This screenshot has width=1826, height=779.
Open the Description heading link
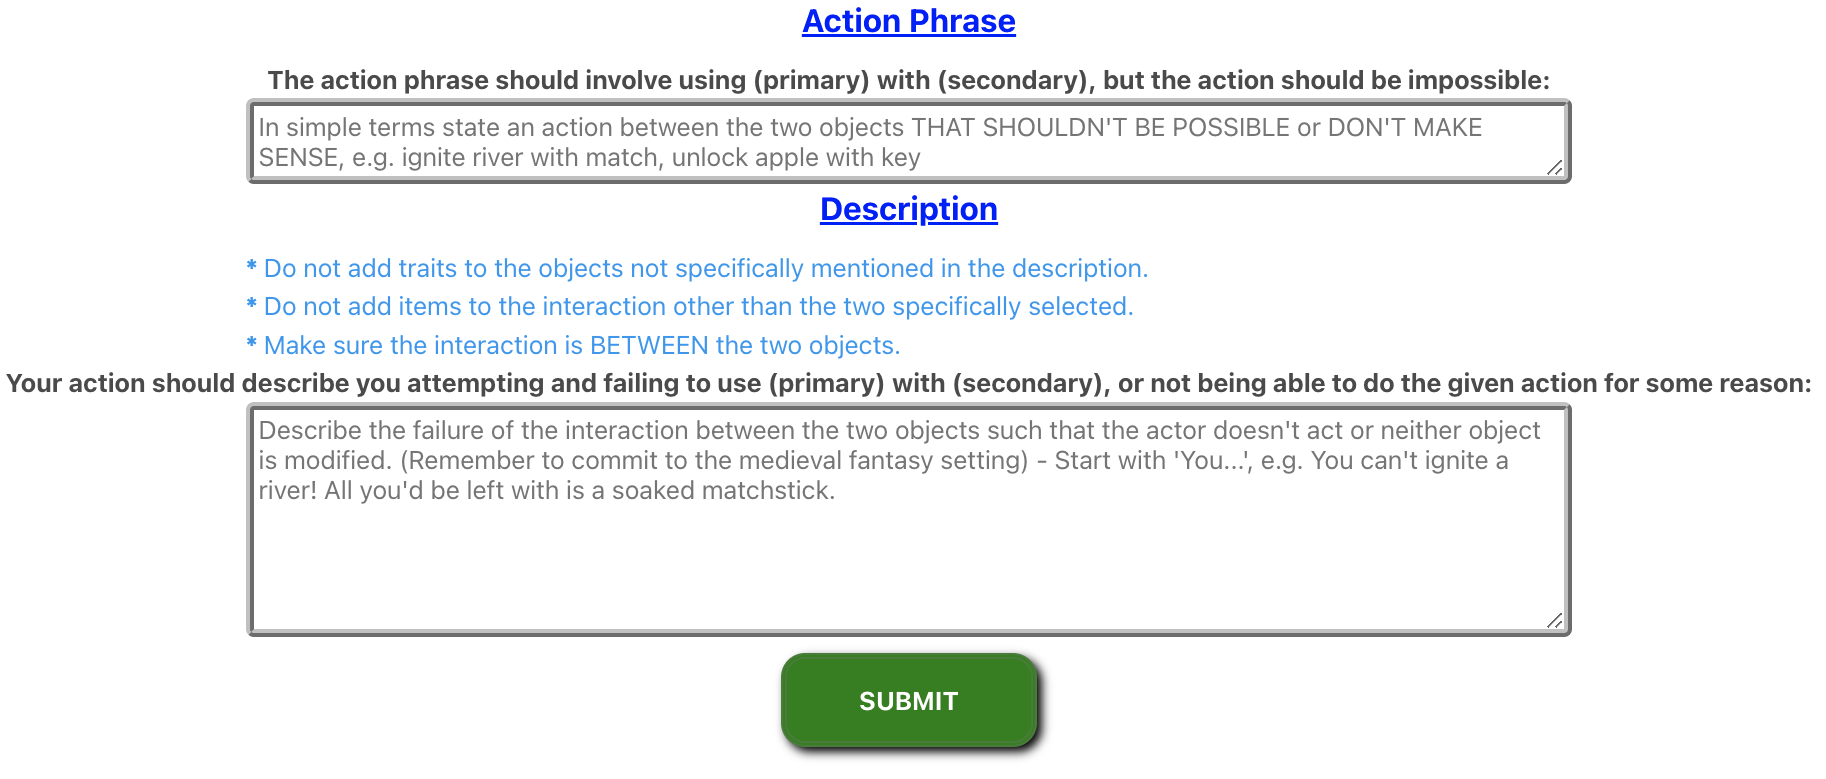908,209
